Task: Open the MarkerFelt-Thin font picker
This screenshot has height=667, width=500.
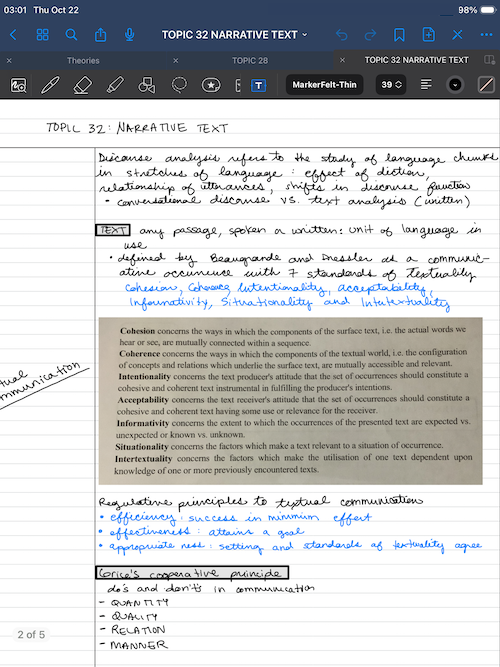Action: click(x=324, y=85)
